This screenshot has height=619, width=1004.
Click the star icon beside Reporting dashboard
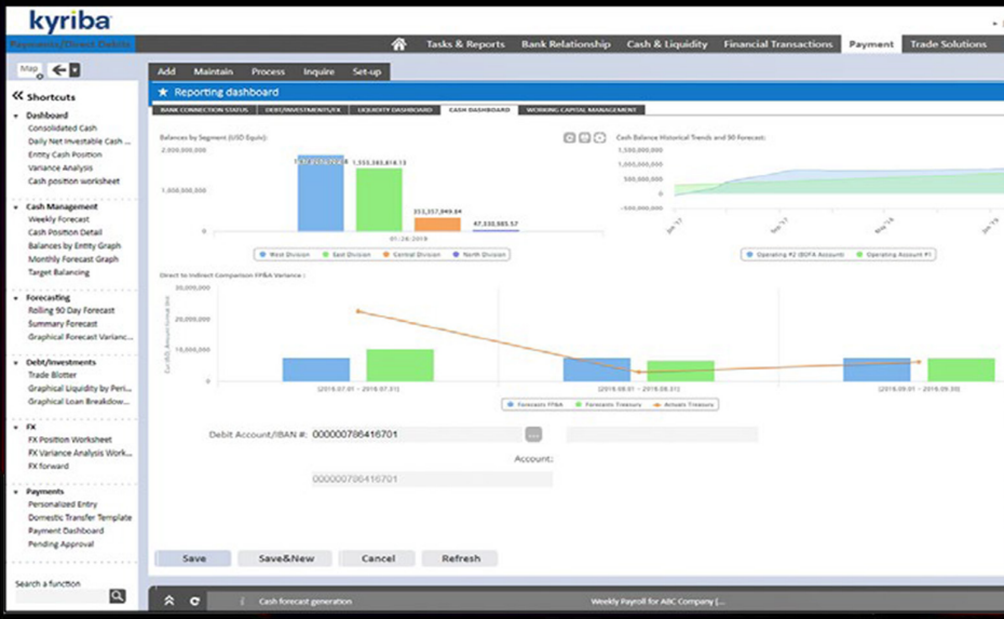click(x=165, y=90)
